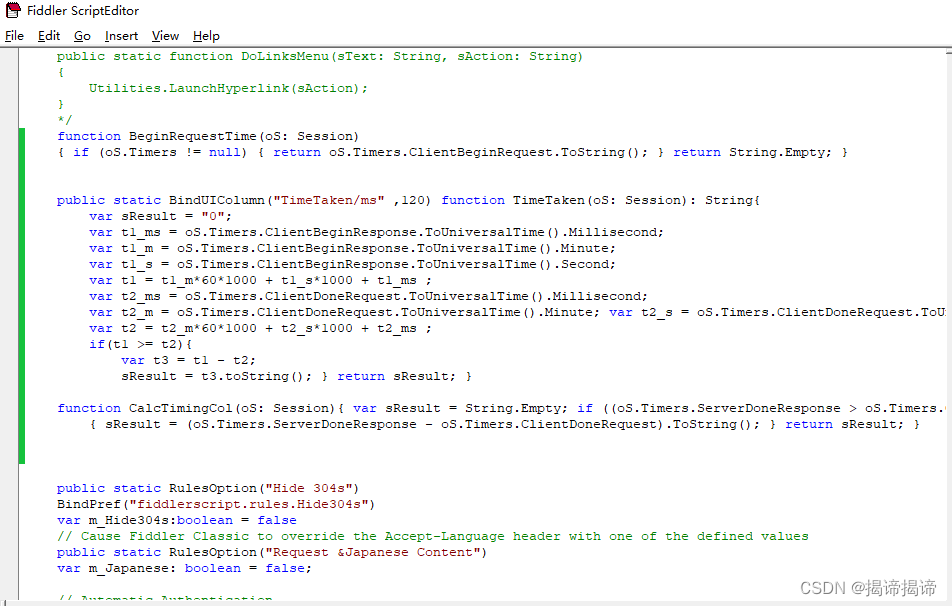
Task: Click the var m_Hide304s:boolean line
Action: 177,520
